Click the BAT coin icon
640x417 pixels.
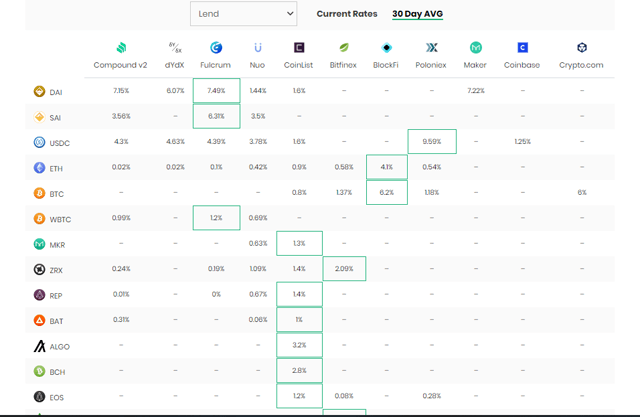pyautogui.click(x=39, y=320)
